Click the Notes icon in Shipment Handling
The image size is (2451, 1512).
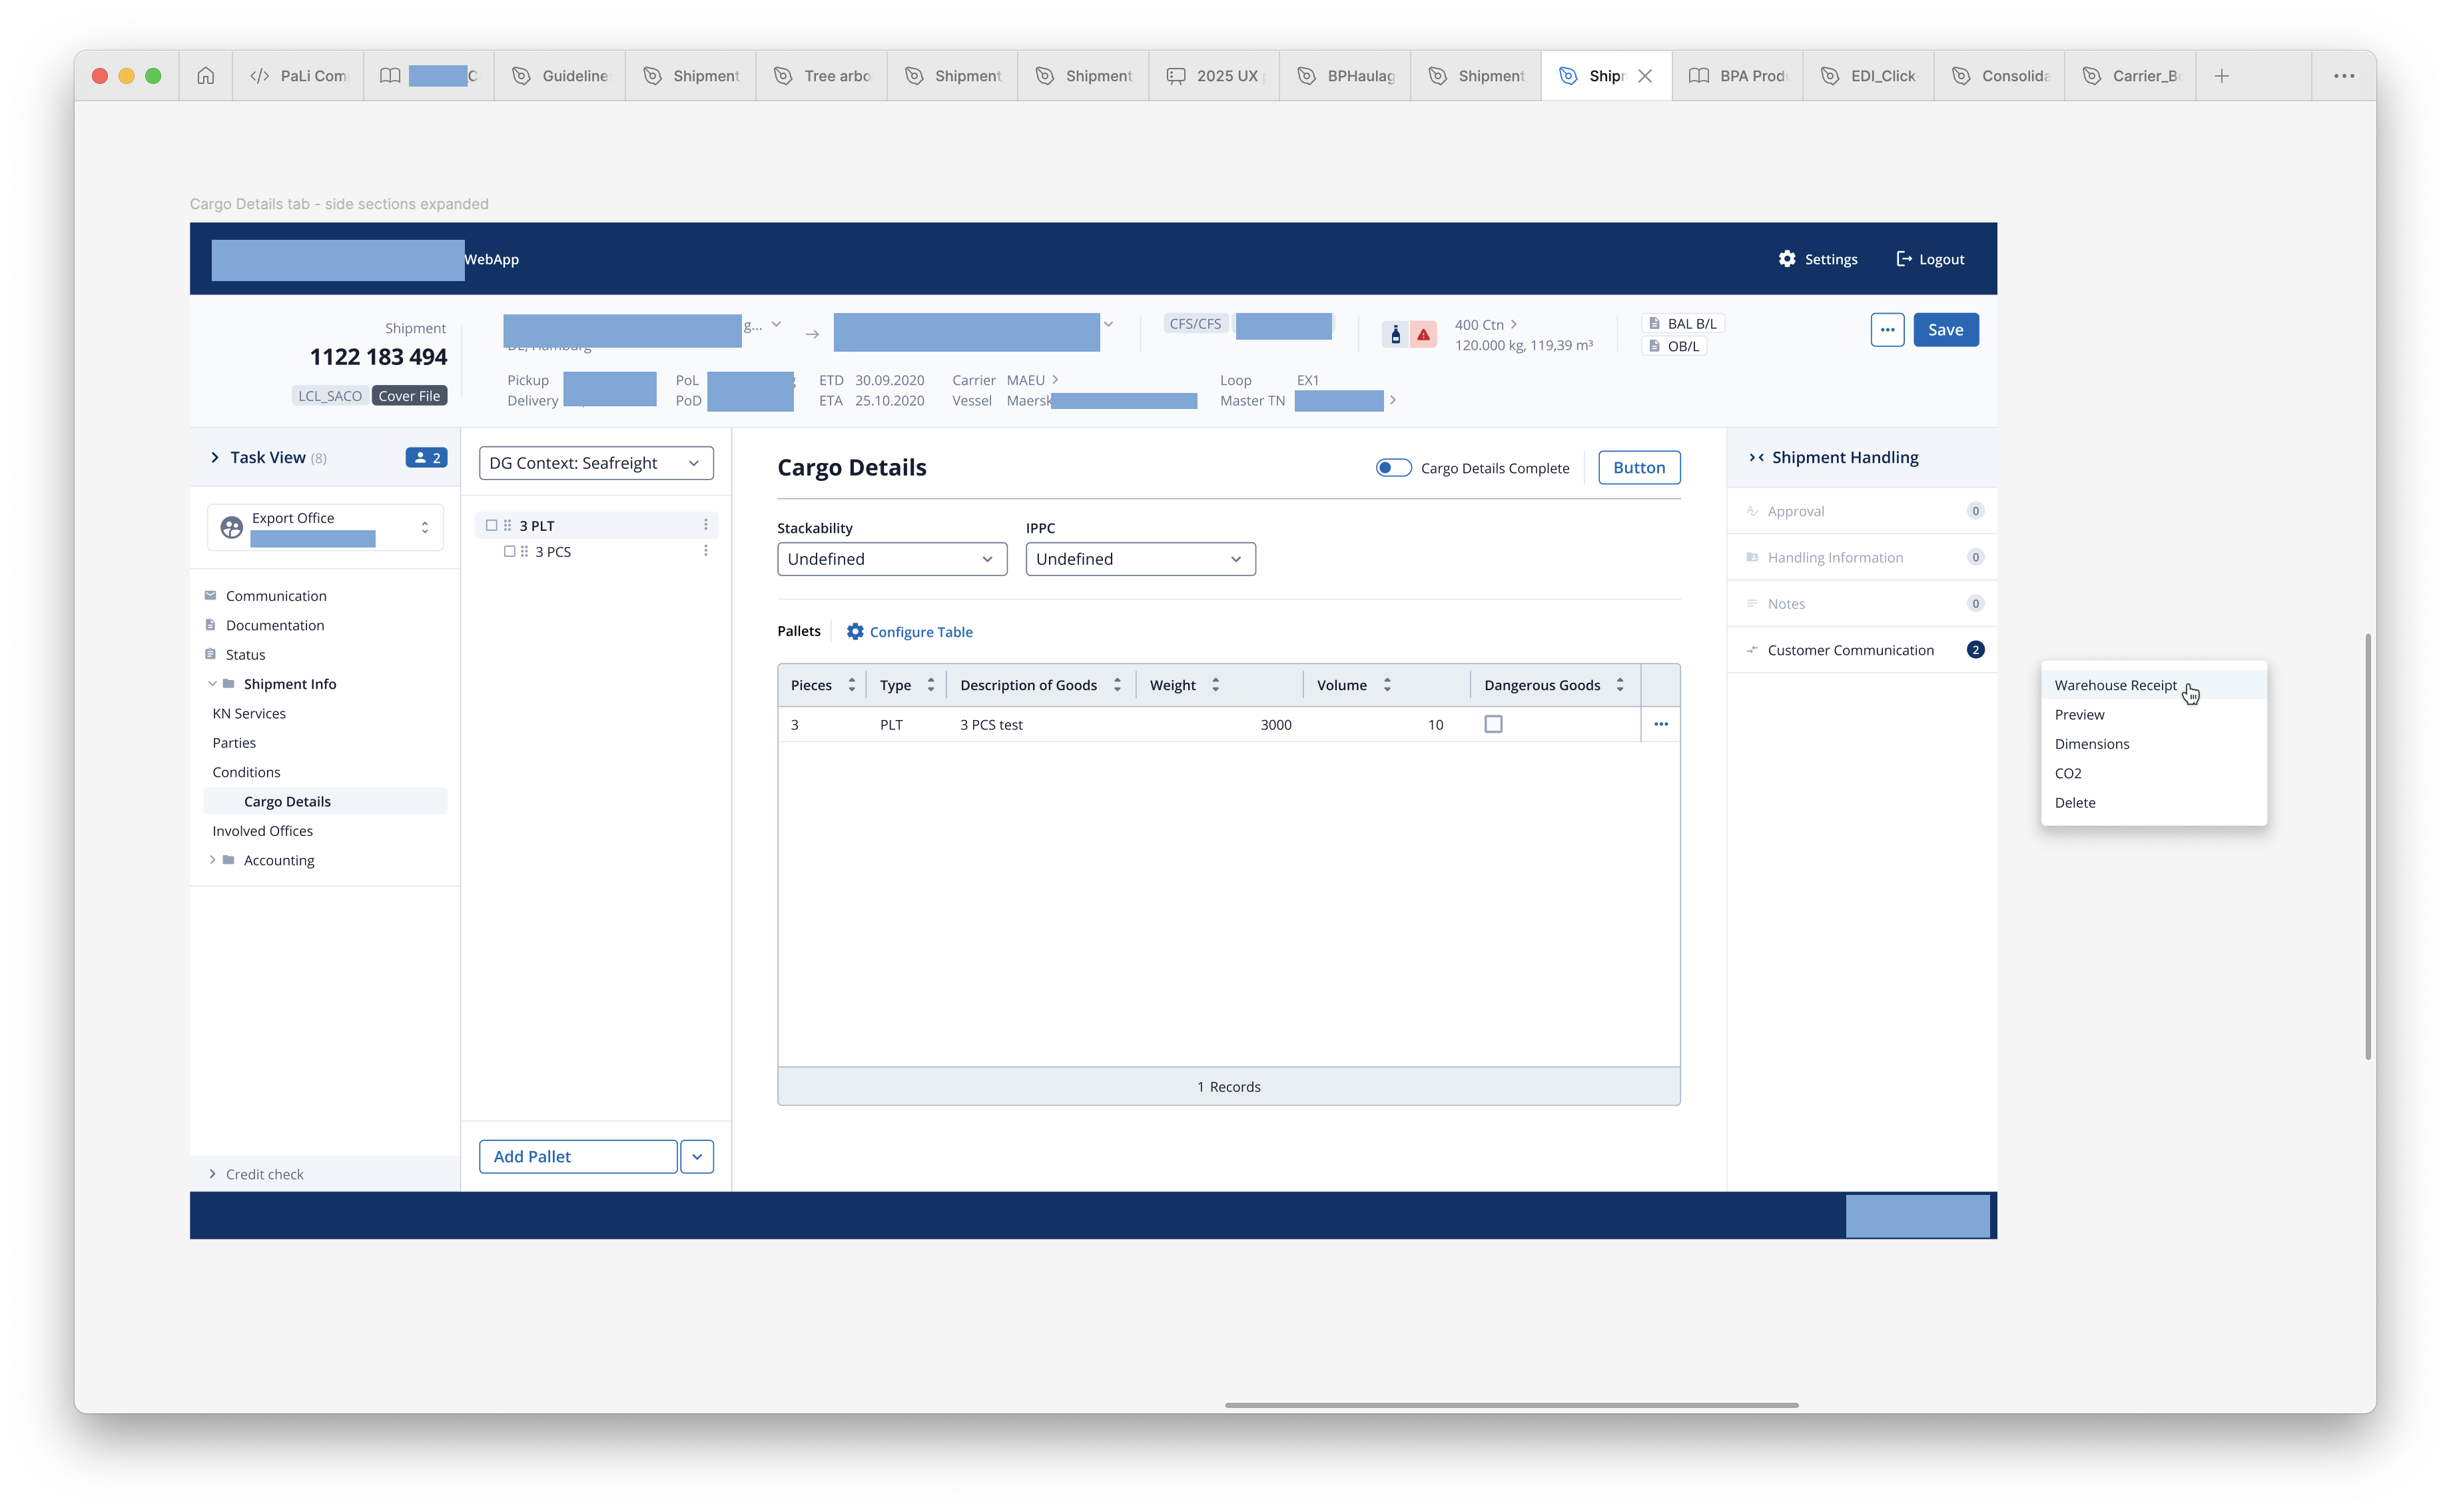1751,603
